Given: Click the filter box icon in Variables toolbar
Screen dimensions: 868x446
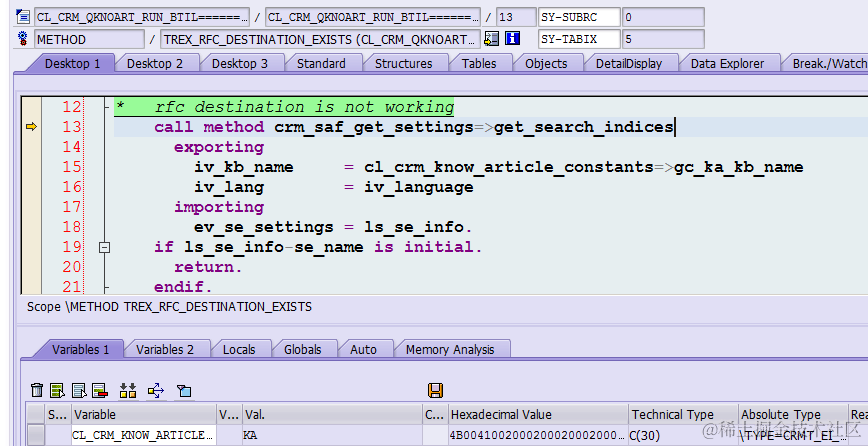Looking at the screenshot, I should (x=184, y=390).
